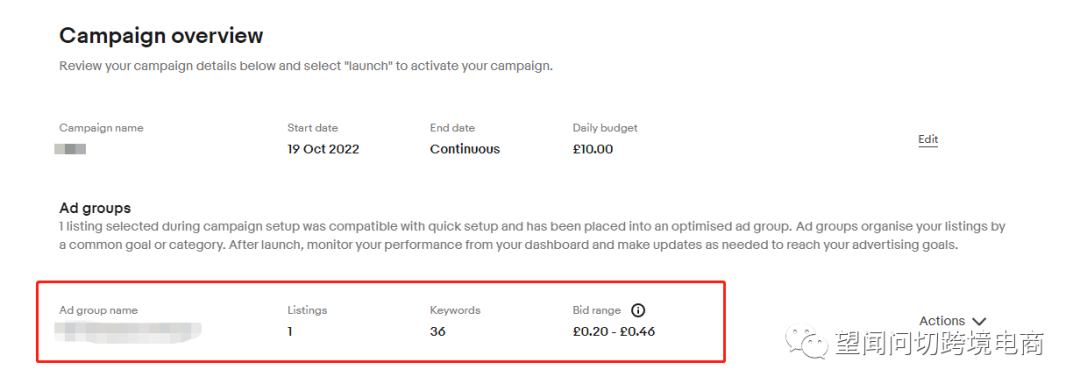
Task: Click the Ad group name label
Action: 98,310
